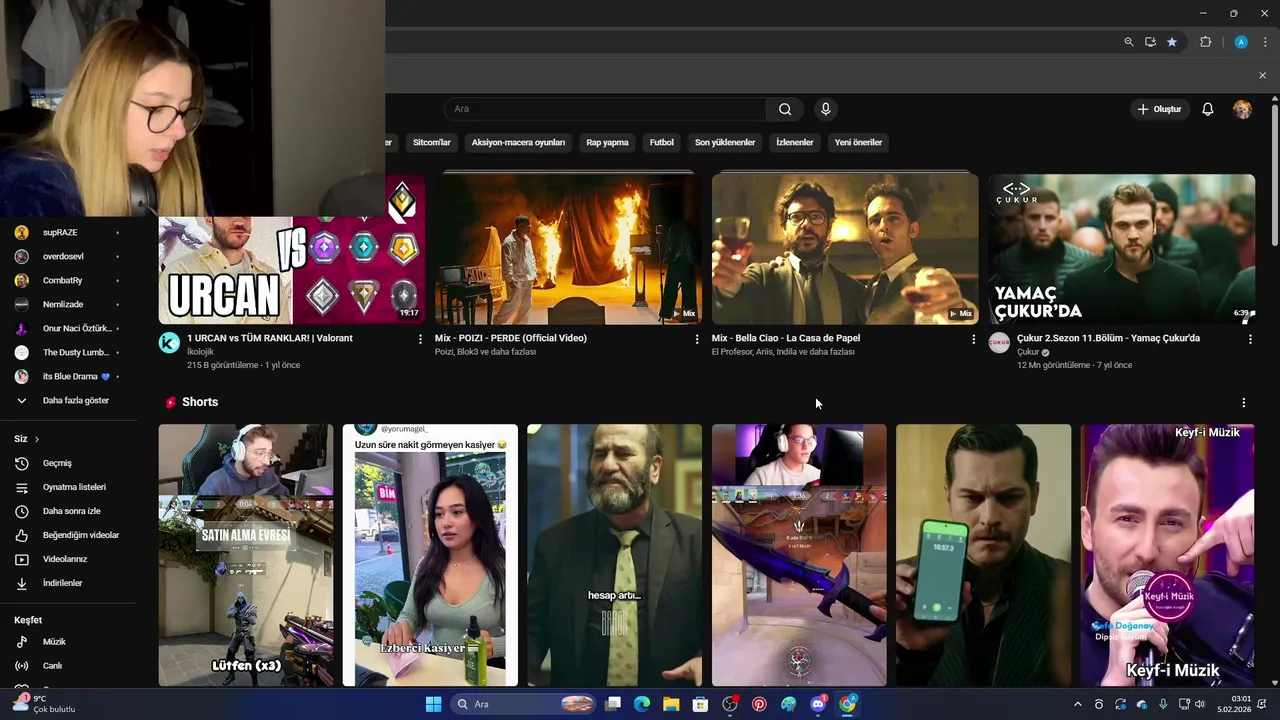Open İkolojik channel avatar
The image size is (1280, 720).
170,343
